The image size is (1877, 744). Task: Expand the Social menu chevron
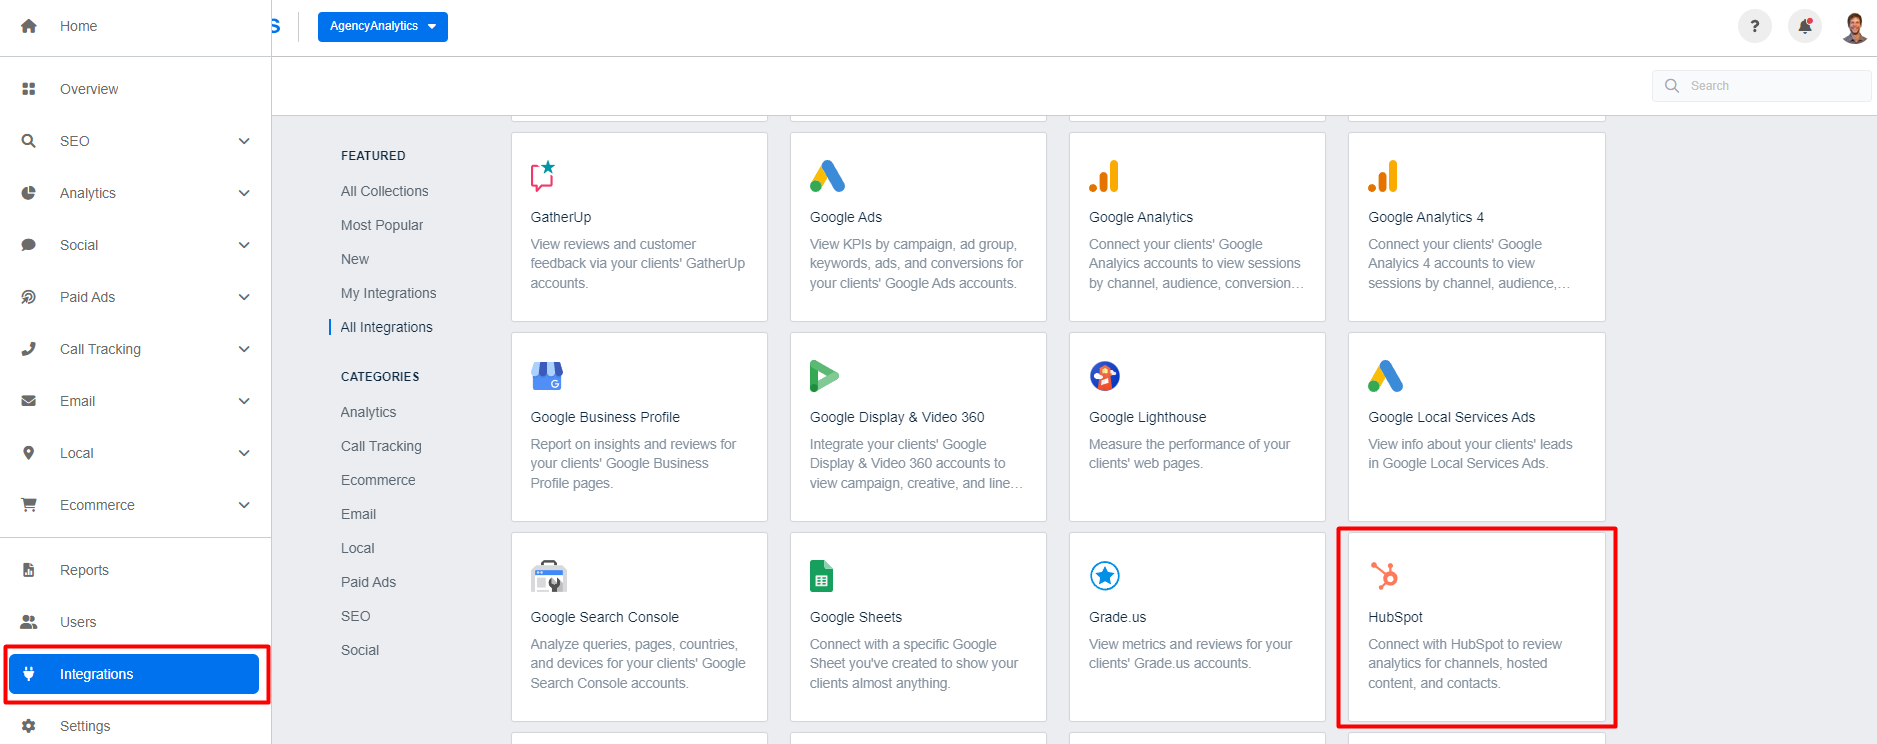pyautogui.click(x=244, y=245)
